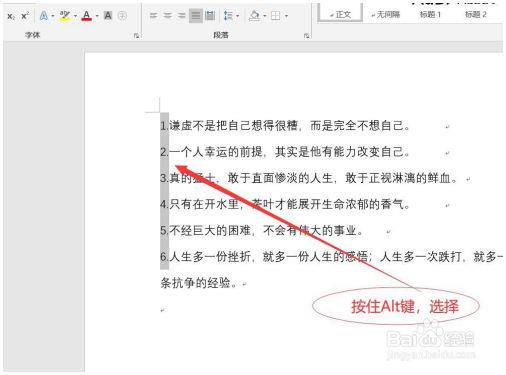Image resolution: width=506 pixels, height=375 pixels.
Task: Open font color dropdown arrow
Action: pyautogui.click(x=97, y=16)
